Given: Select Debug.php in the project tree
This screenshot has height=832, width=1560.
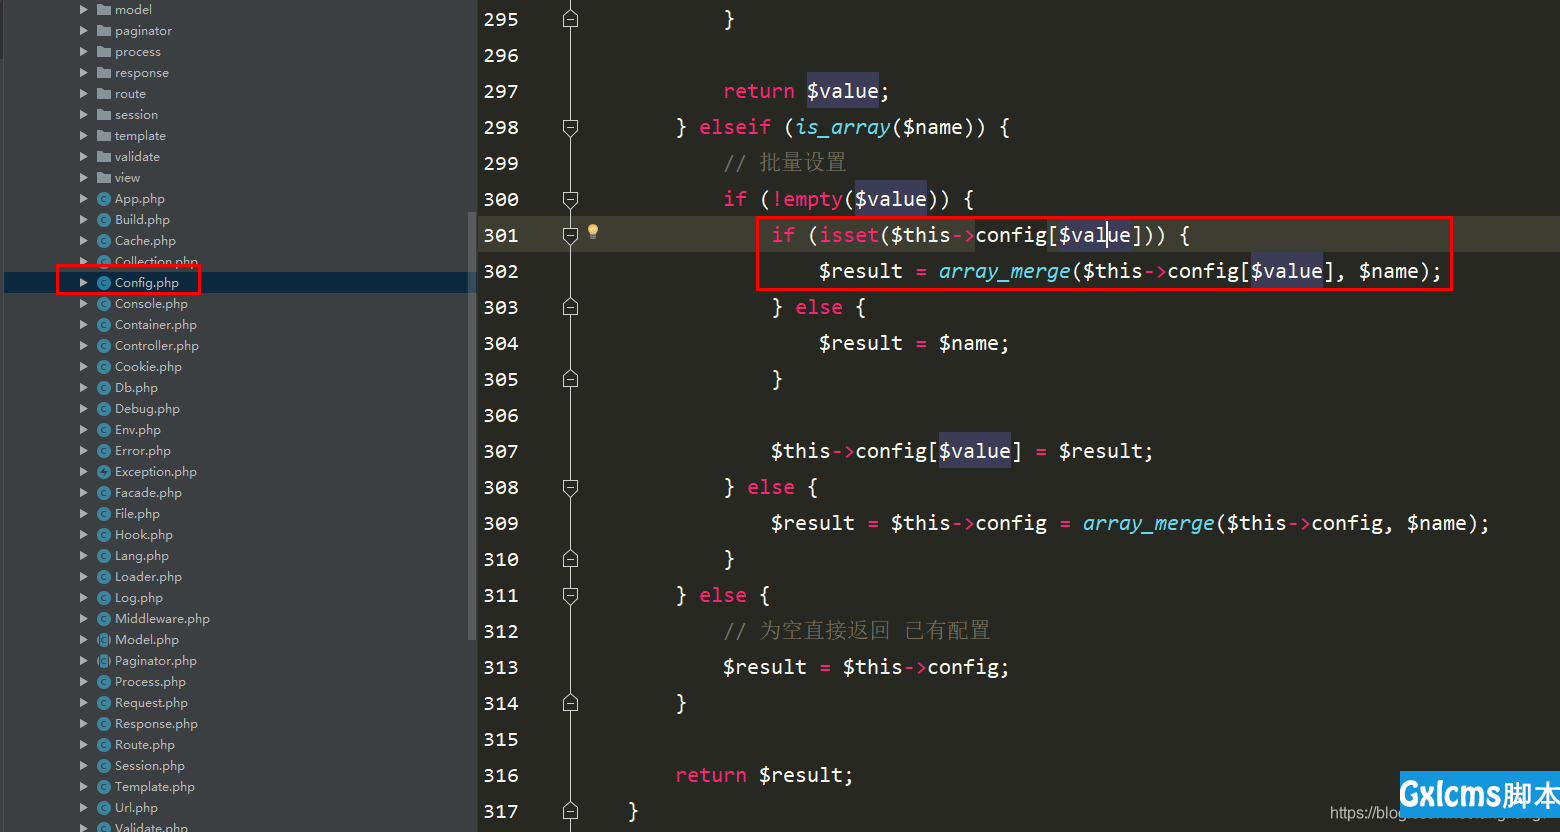Looking at the screenshot, I should pos(147,409).
